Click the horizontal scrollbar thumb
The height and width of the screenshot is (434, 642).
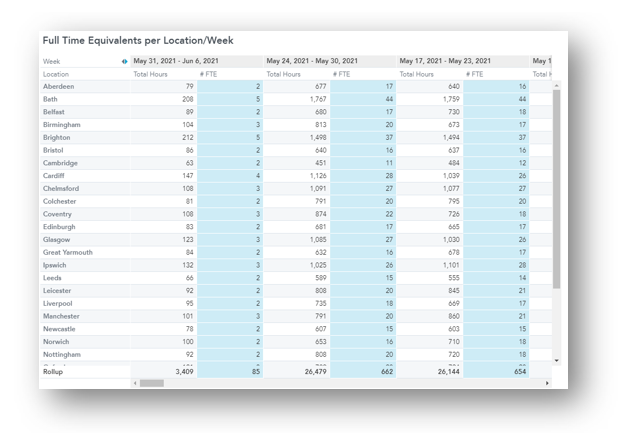click(151, 383)
